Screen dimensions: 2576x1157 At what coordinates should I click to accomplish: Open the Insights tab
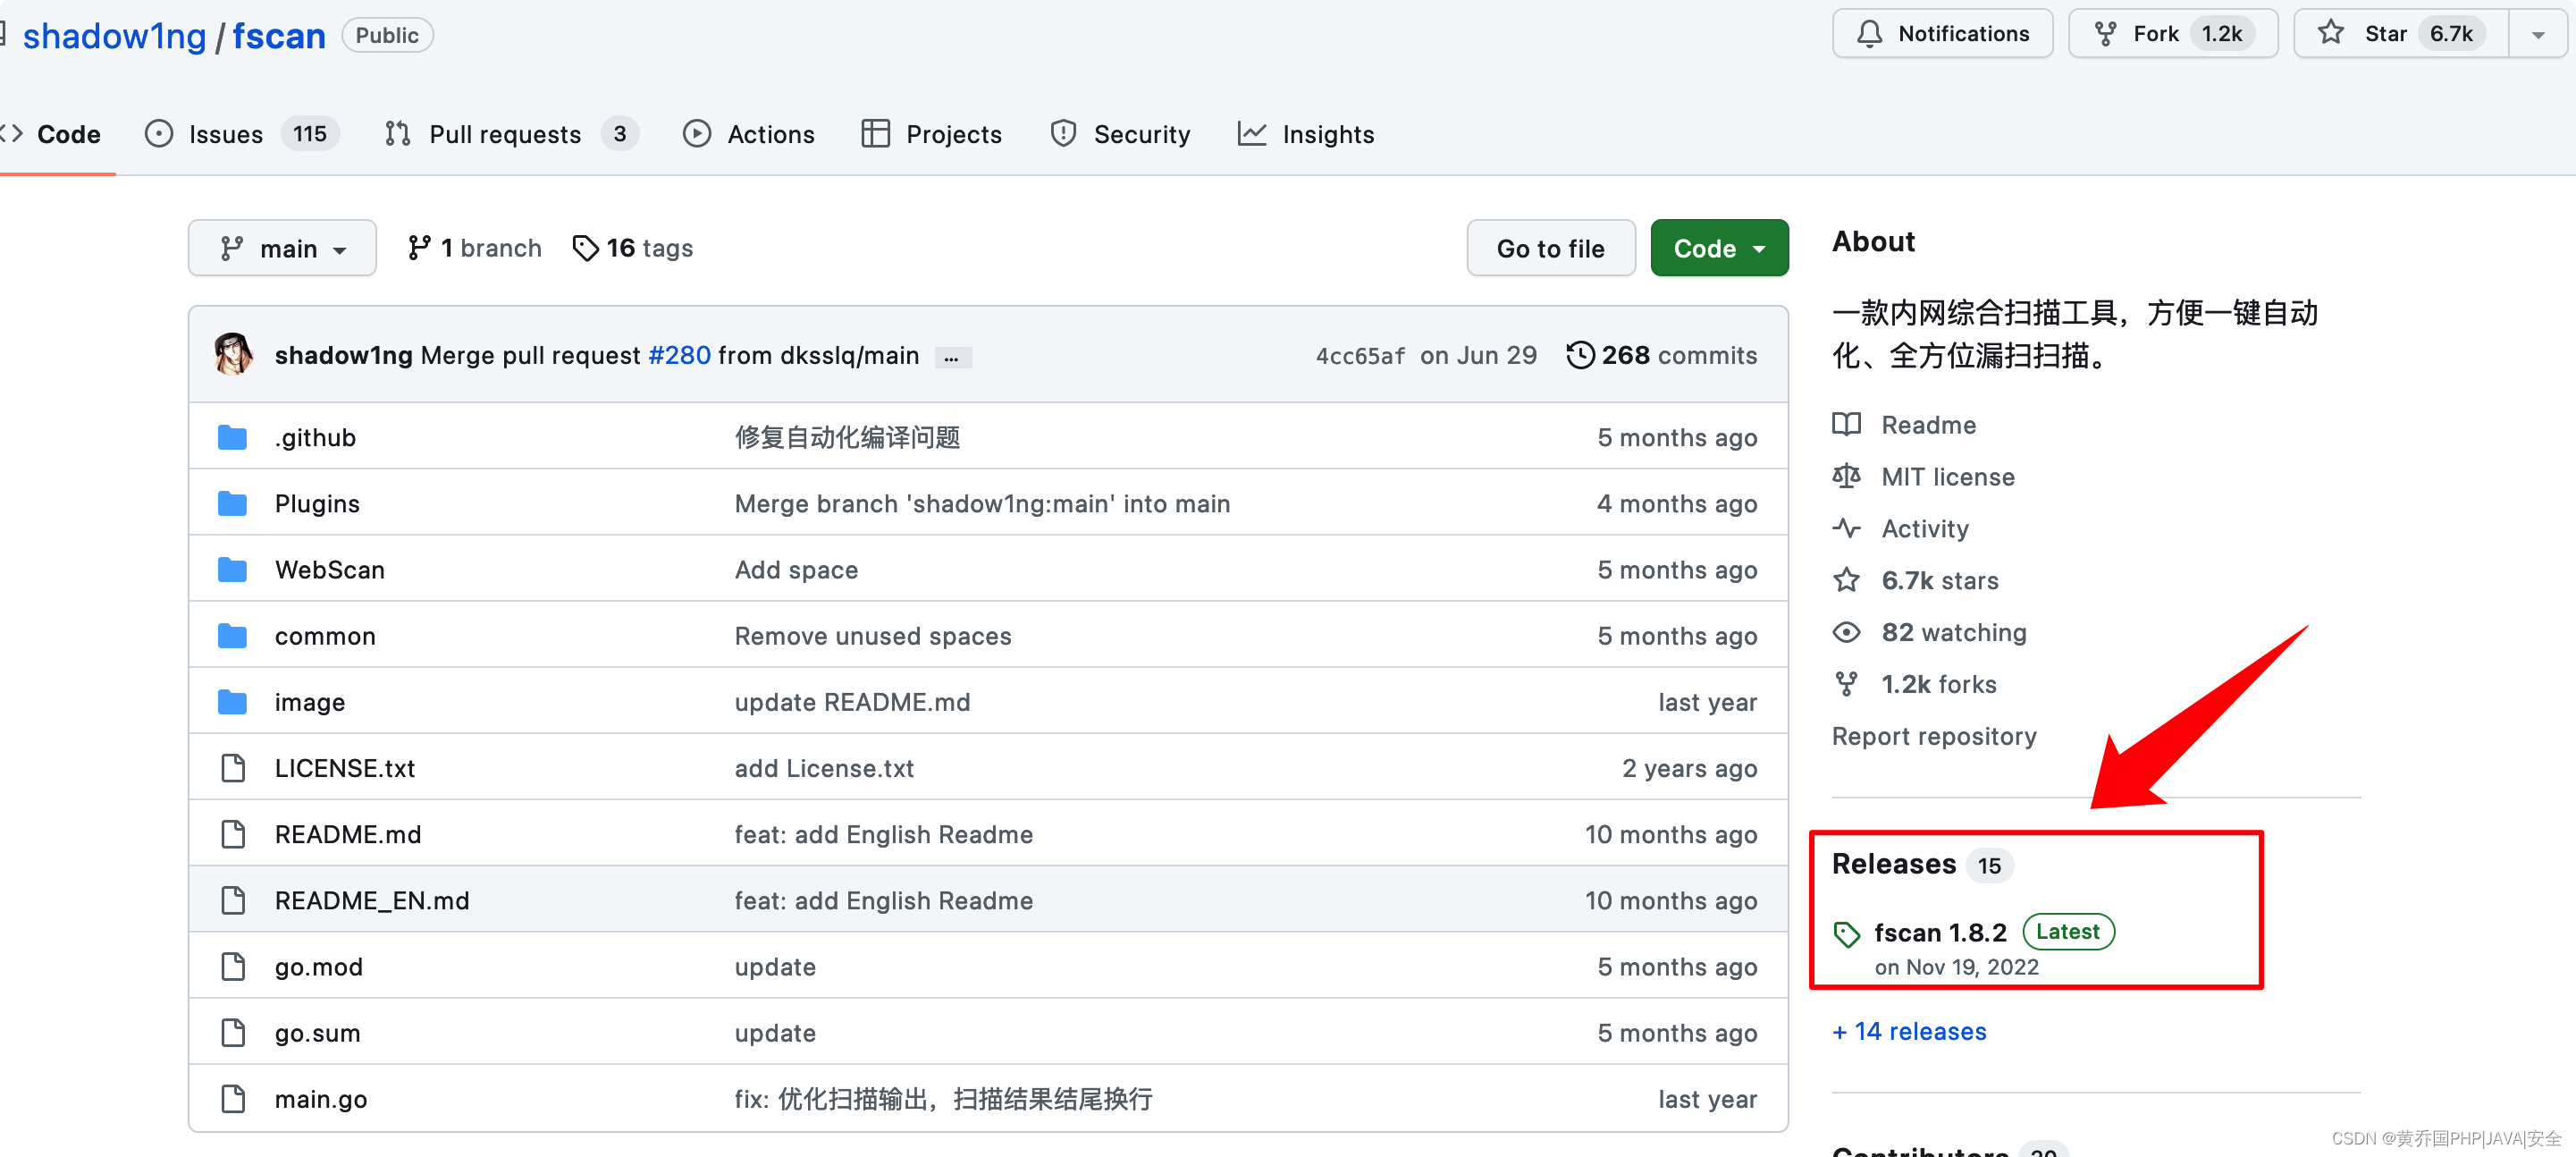[1306, 134]
